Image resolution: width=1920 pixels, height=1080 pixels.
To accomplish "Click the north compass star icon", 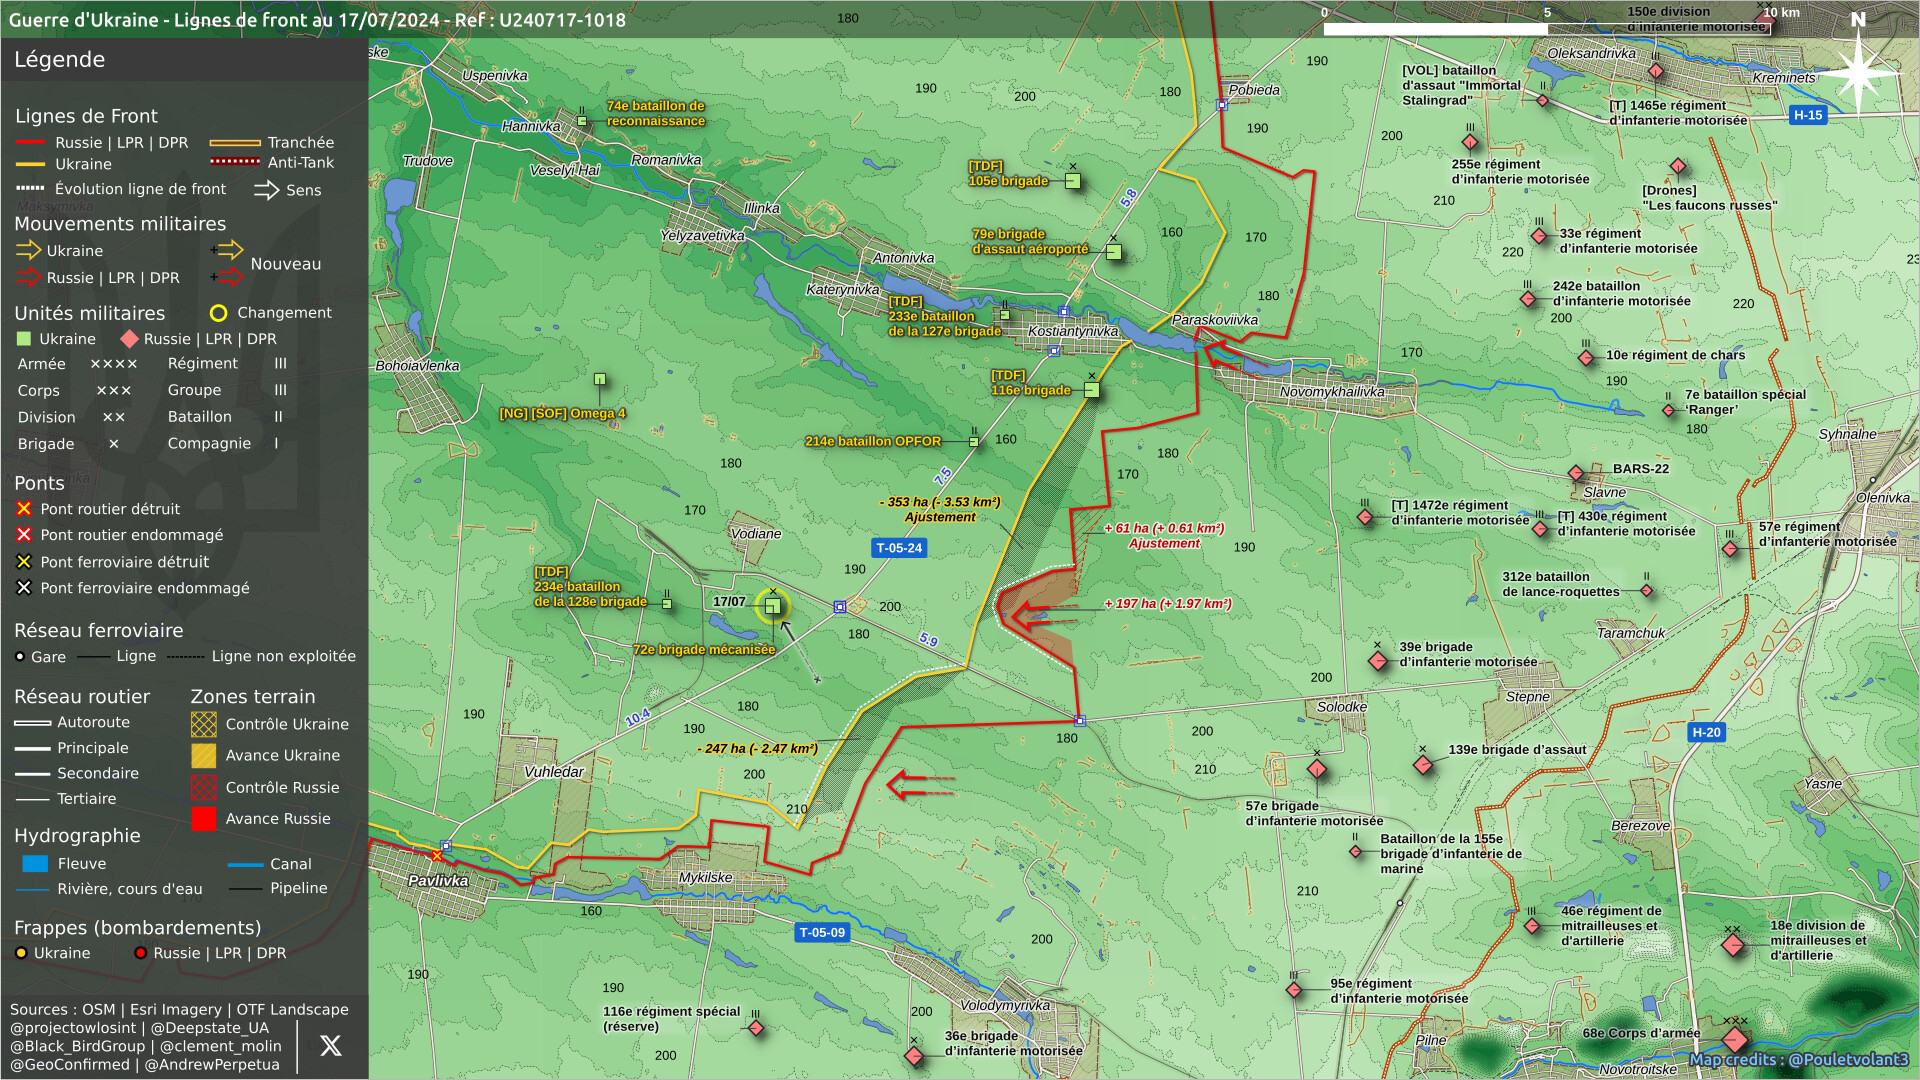I will pos(1858,72).
